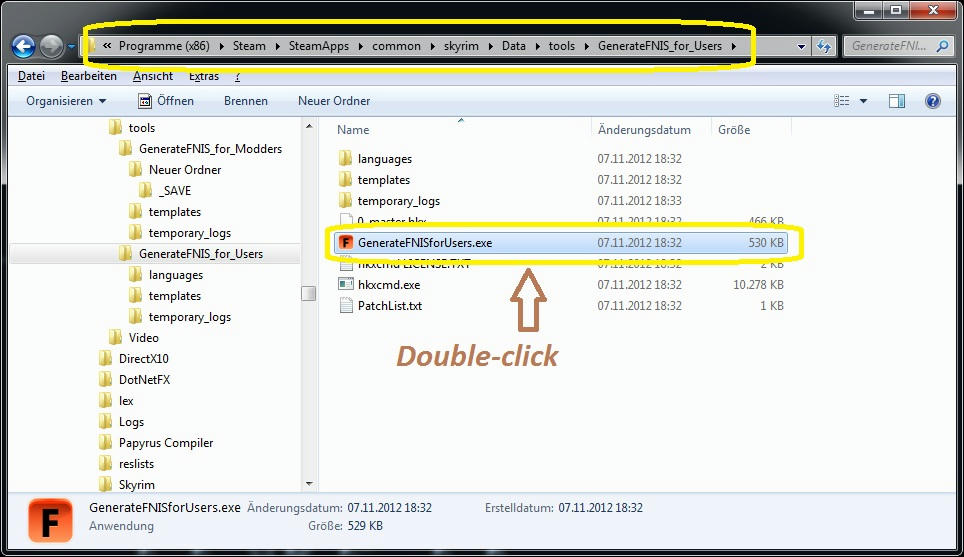Screen dimensions: 964x557
Task: Select DirectX10 folder in the tree
Action: point(143,358)
